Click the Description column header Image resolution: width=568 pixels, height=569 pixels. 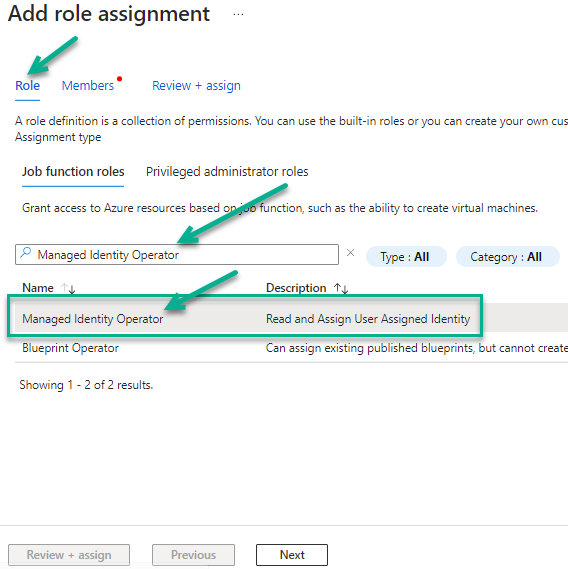coord(296,288)
